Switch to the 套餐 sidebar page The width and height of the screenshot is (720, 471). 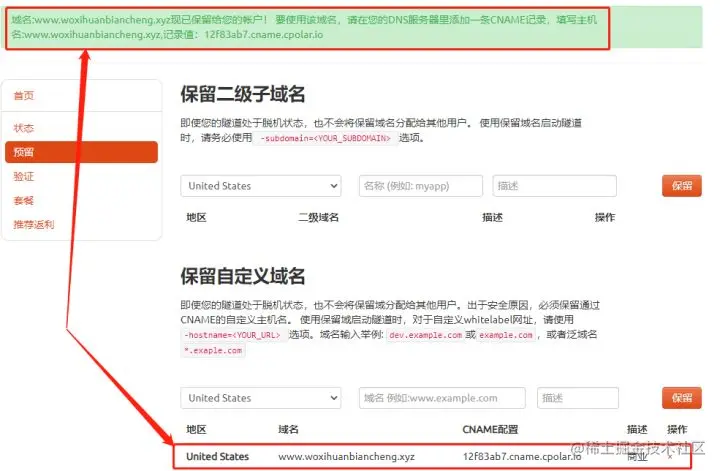click(x=24, y=200)
